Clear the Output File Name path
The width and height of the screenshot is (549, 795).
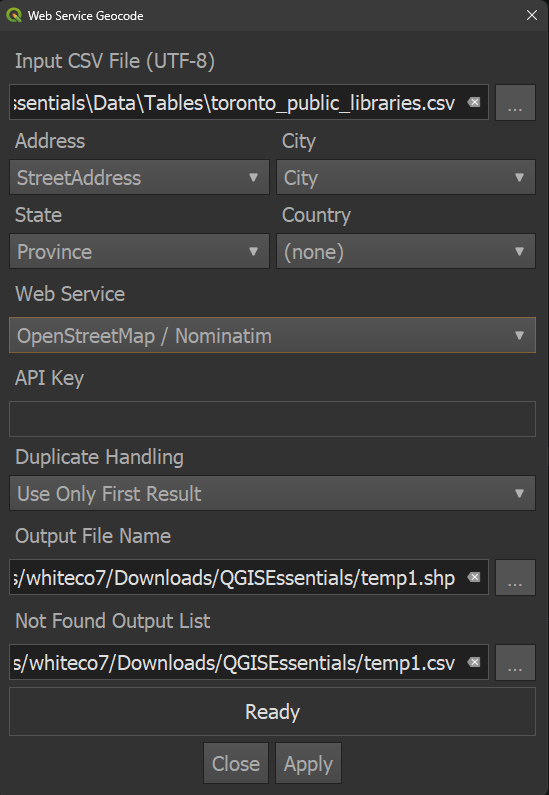tap(473, 577)
